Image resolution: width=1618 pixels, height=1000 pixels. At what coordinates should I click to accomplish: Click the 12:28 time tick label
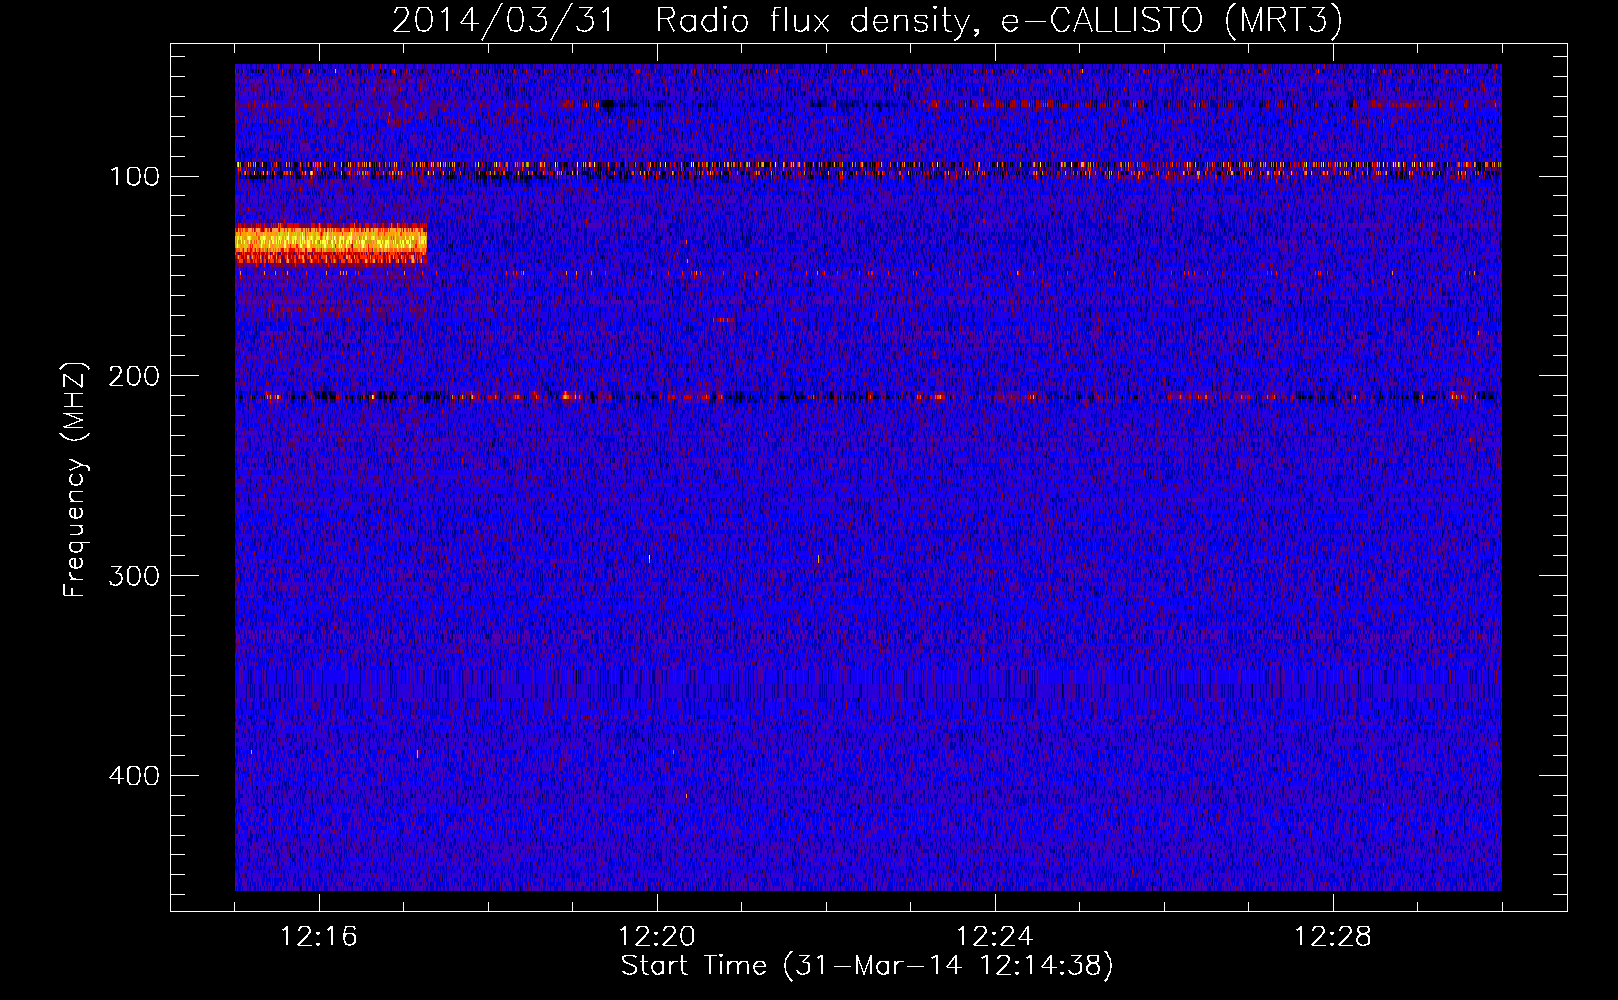[x=1333, y=937]
